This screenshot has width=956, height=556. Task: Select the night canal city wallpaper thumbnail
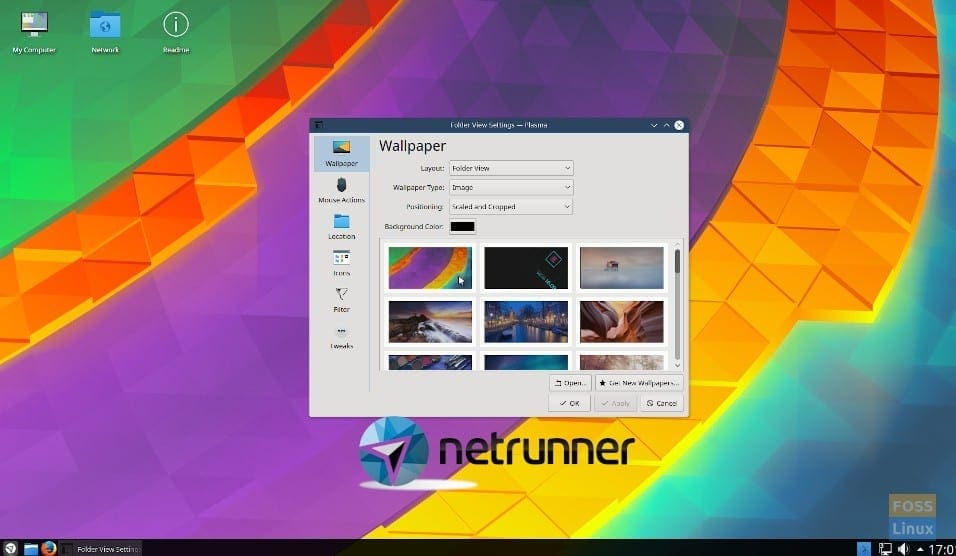click(526, 321)
